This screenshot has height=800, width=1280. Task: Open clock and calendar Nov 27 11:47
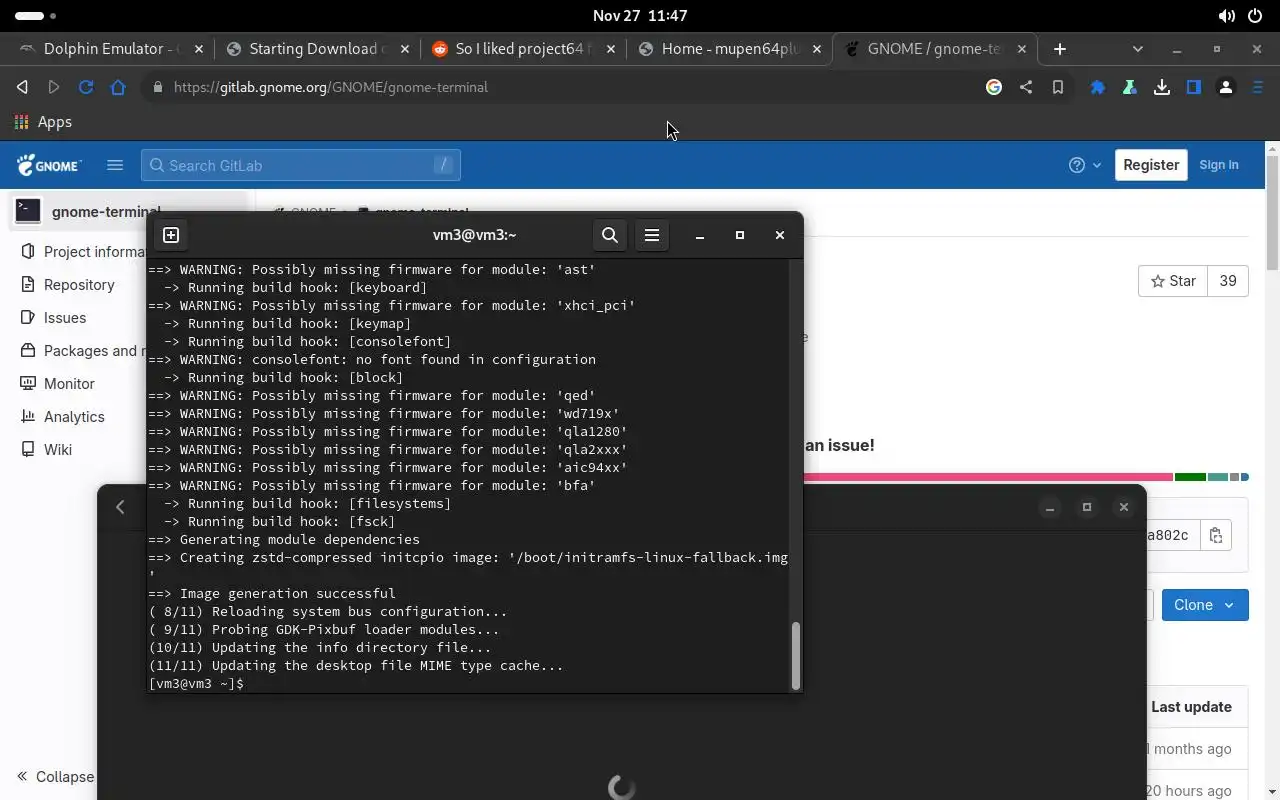click(x=640, y=16)
